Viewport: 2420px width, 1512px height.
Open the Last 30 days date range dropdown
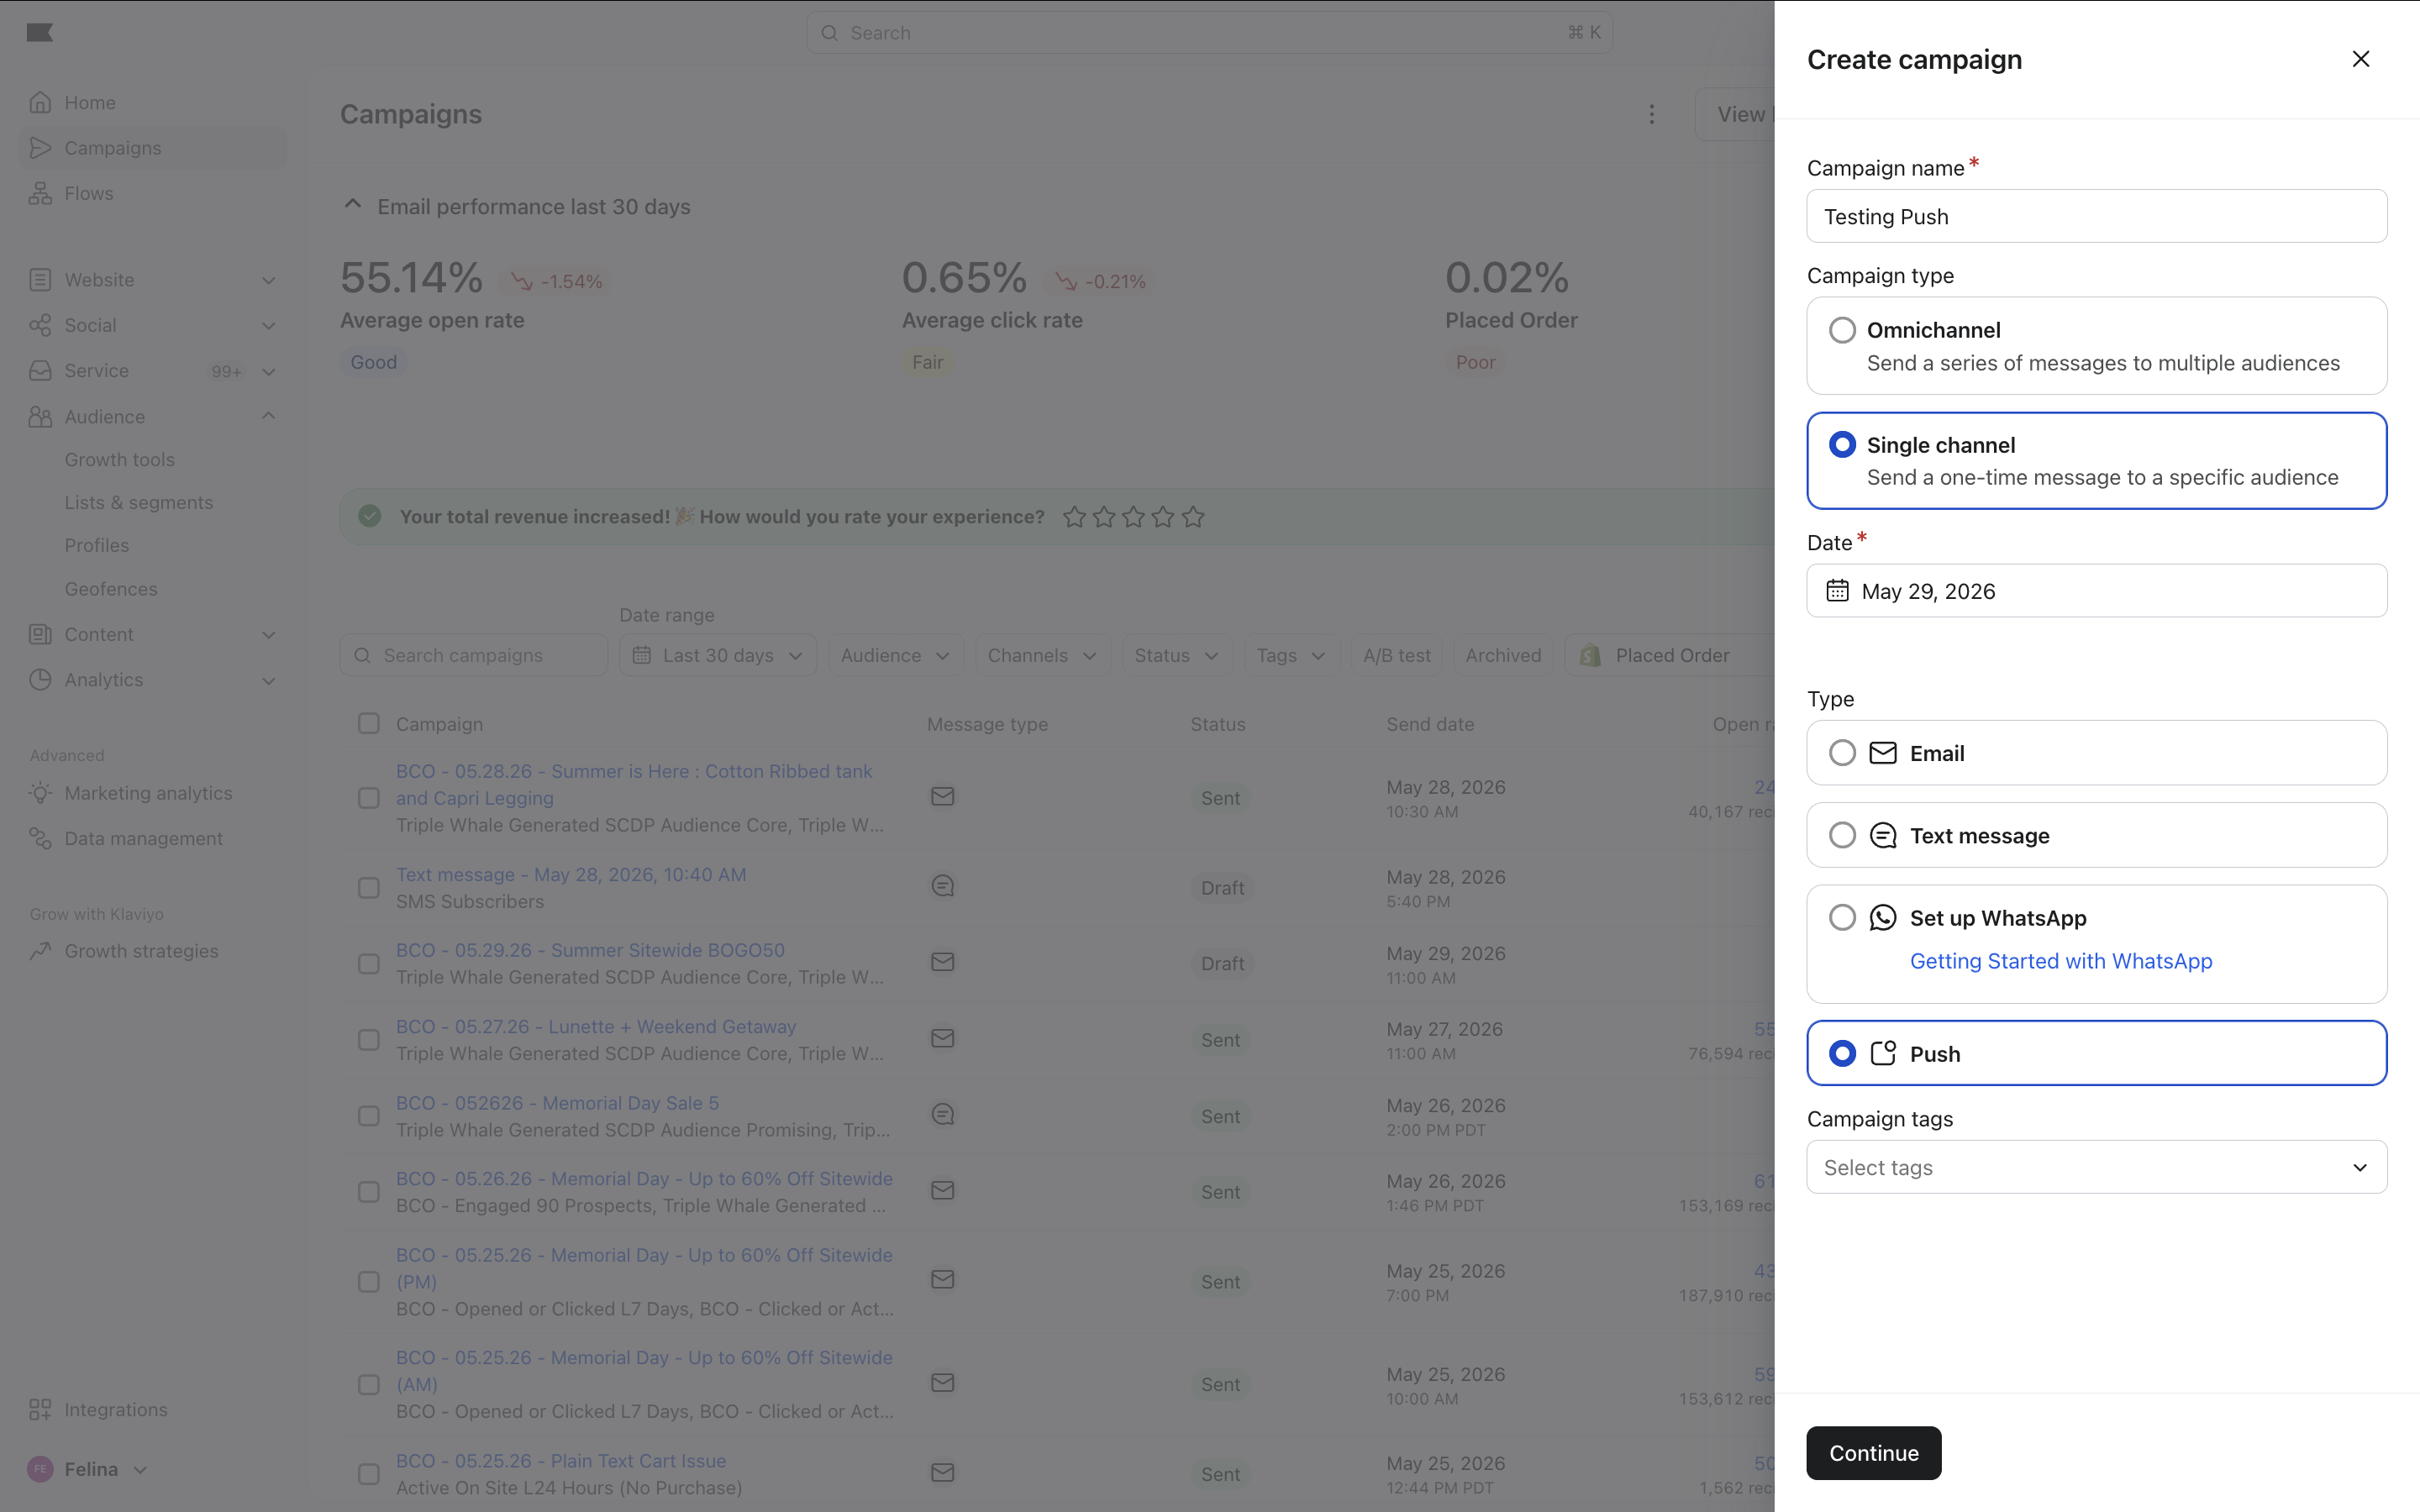pyautogui.click(x=718, y=655)
